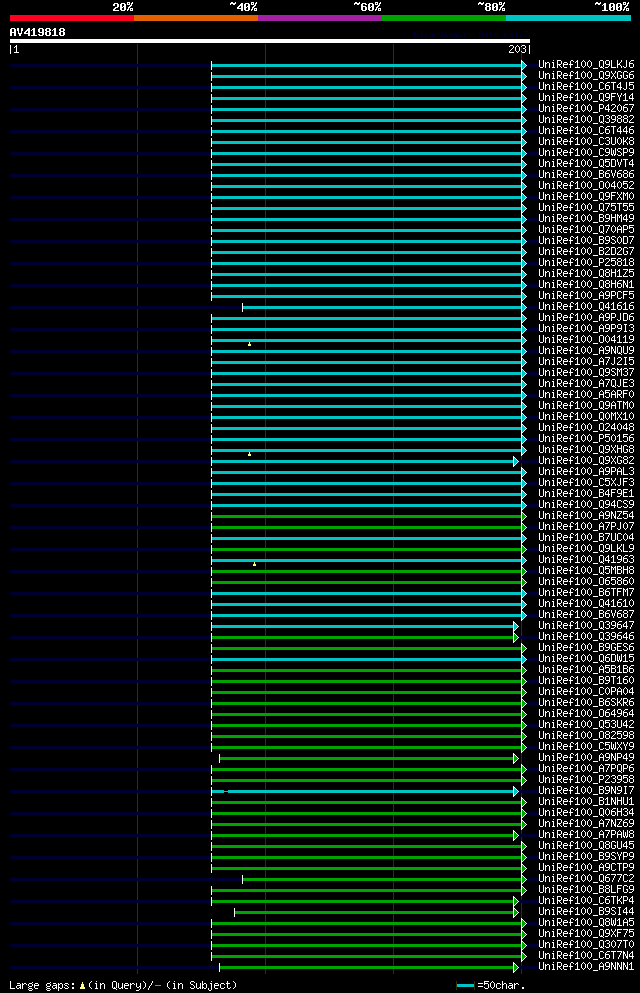Select the label UniRef100_C5XJF3
This screenshot has height=993, width=640.
pyautogui.click(x=586, y=483)
